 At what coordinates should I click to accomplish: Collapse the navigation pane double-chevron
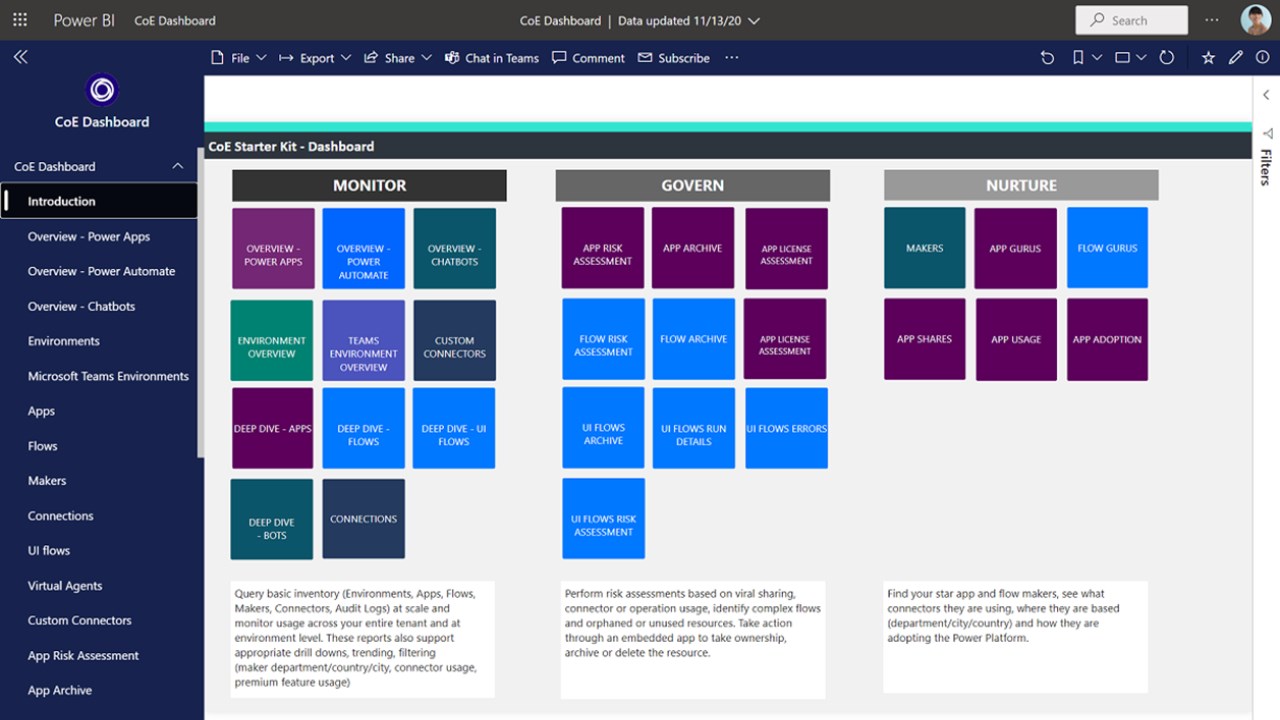tap(20, 57)
